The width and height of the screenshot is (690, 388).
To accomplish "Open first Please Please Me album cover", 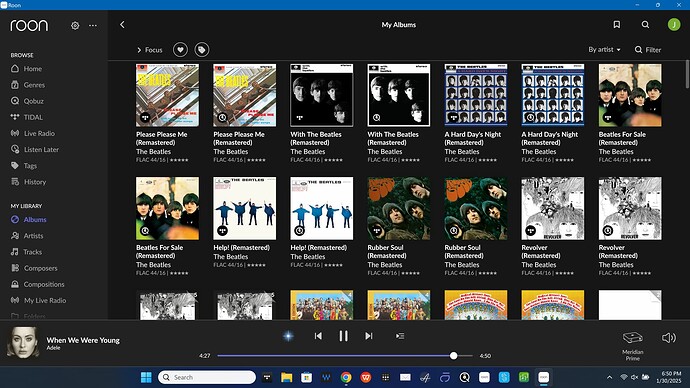I will coord(167,95).
